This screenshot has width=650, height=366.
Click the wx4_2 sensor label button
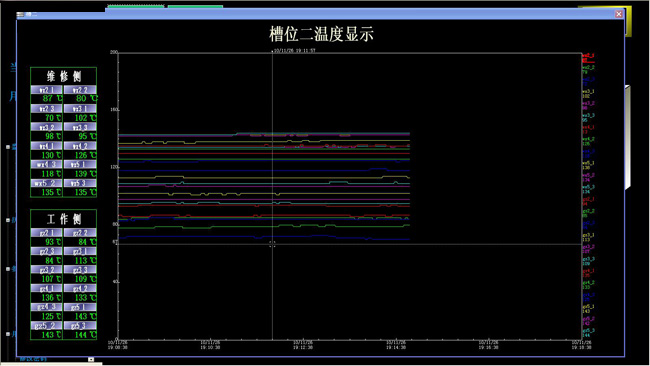click(80, 146)
